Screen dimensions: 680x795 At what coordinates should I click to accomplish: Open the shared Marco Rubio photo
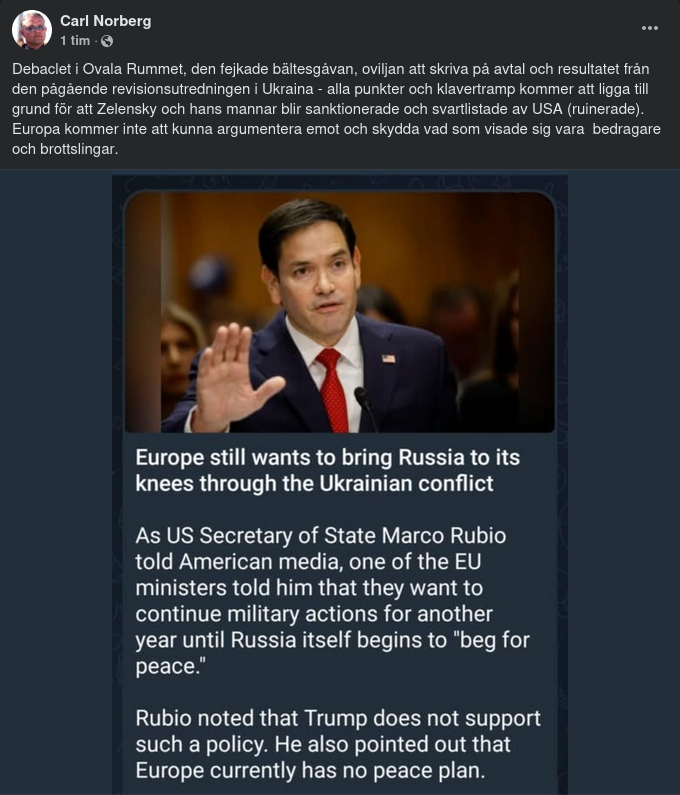340,312
